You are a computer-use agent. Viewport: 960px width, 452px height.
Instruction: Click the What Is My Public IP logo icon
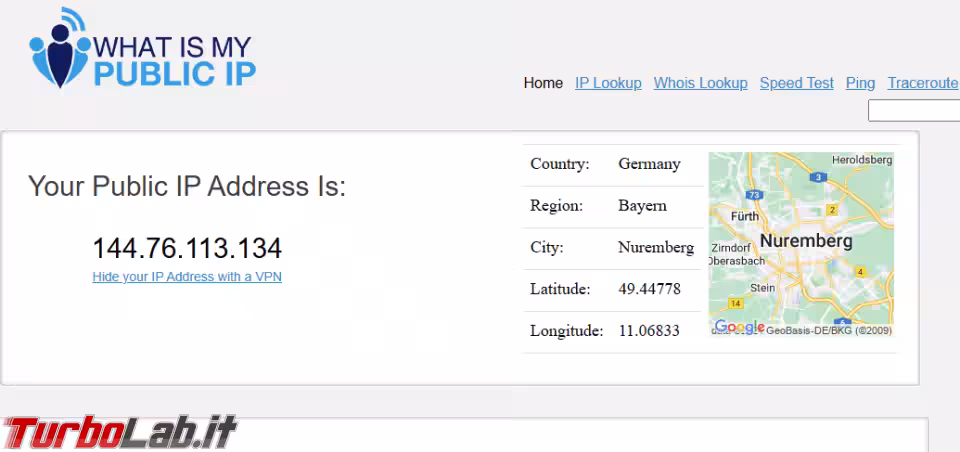pyautogui.click(x=60, y=50)
